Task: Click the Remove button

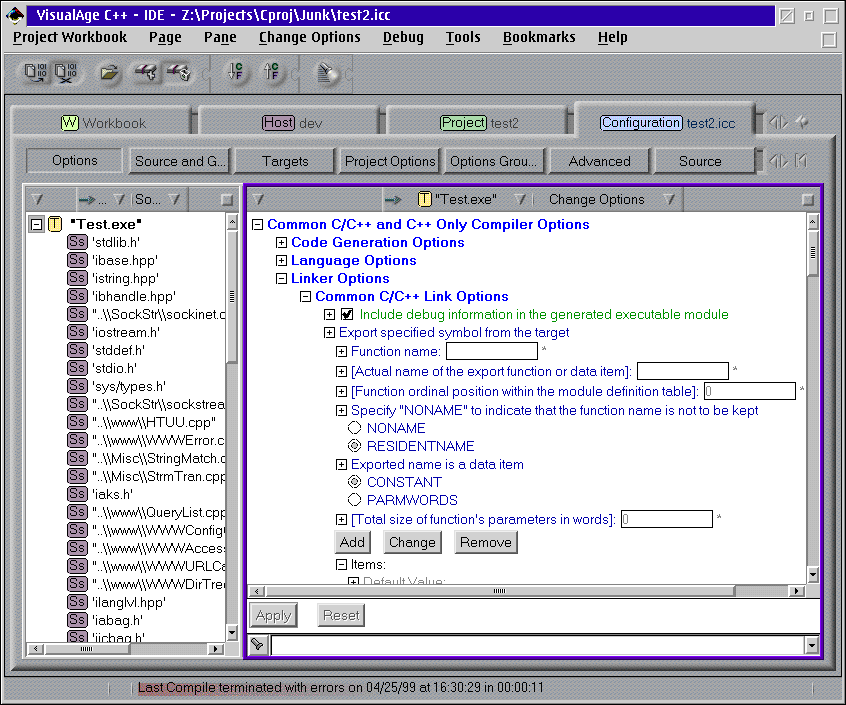Action: [486, 542]
